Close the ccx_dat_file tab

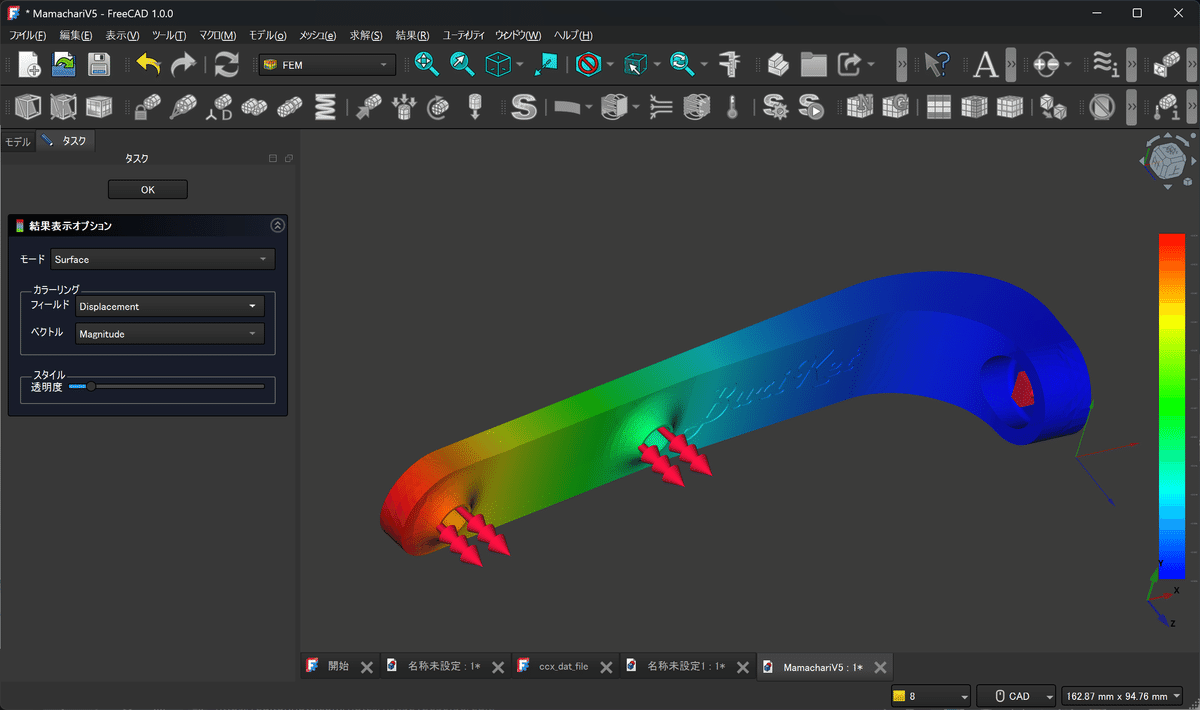(605, 667)
